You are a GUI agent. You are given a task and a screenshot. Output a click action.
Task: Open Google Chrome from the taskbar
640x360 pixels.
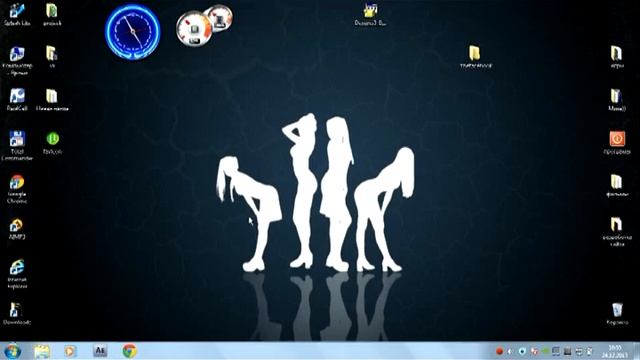[x=129, y=351]
